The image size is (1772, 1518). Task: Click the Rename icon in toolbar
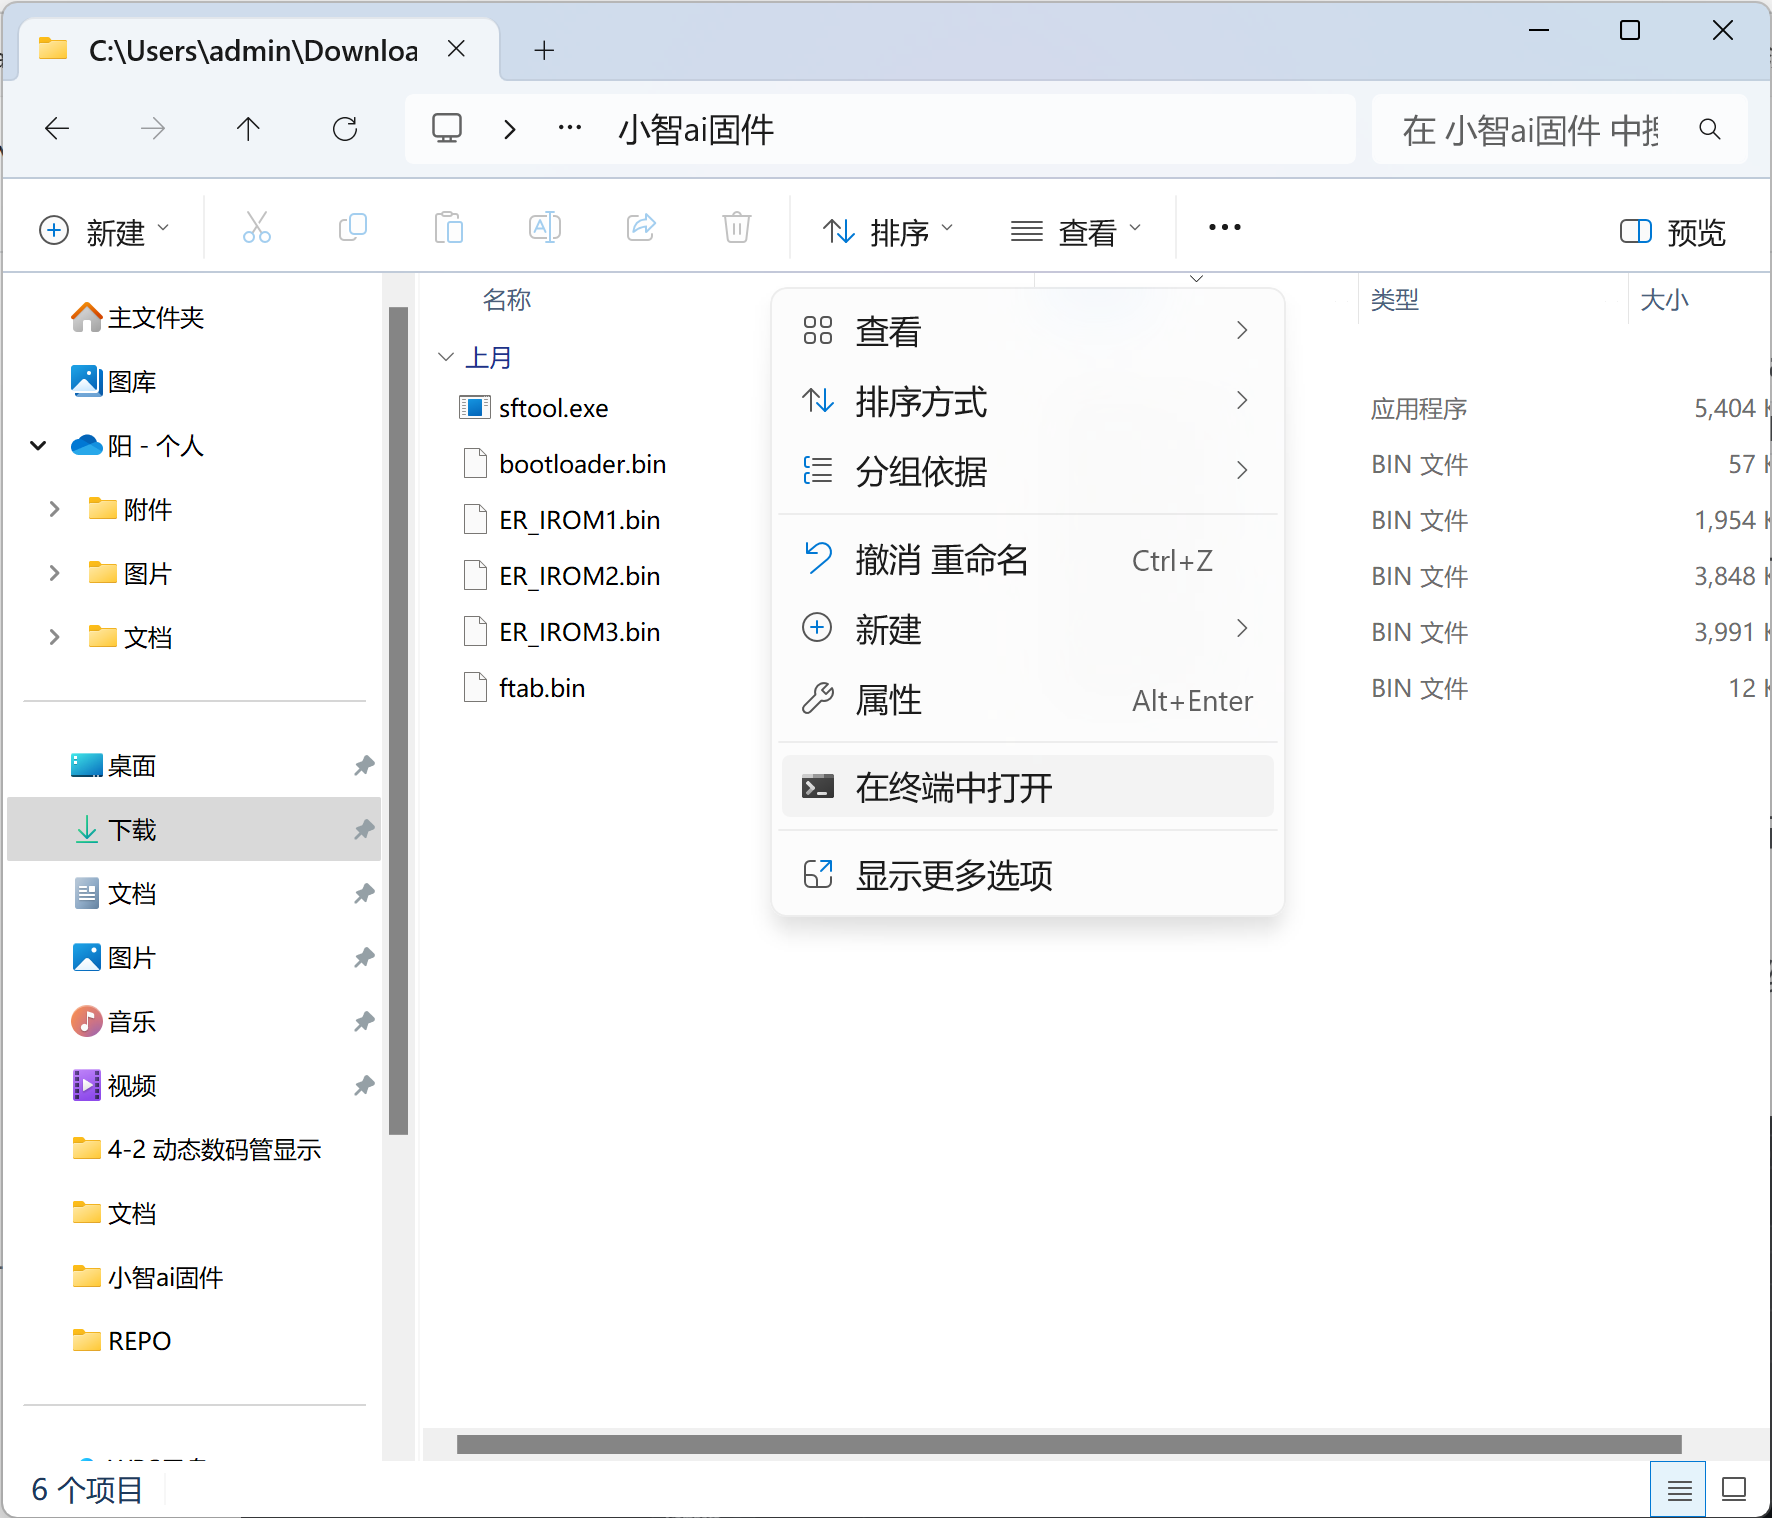[545, 229]
